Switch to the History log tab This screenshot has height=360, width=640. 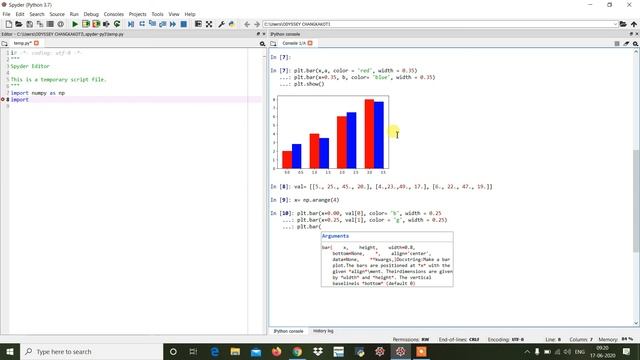click(323, 331)
